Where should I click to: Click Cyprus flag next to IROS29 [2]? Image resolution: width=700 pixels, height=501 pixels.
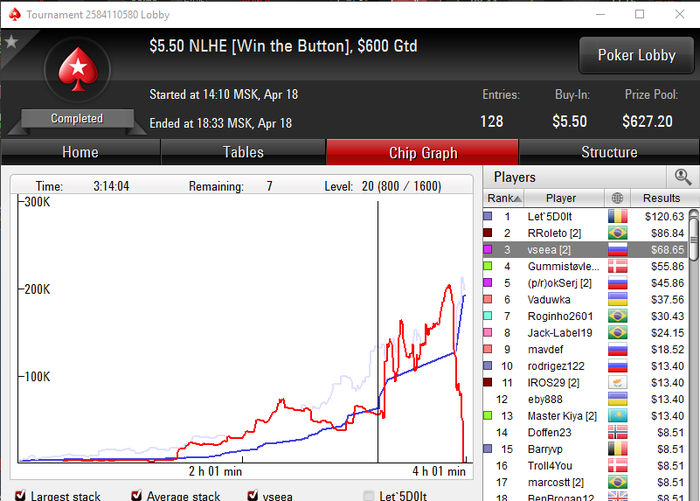pyautogui.click(x=617, y=383)
